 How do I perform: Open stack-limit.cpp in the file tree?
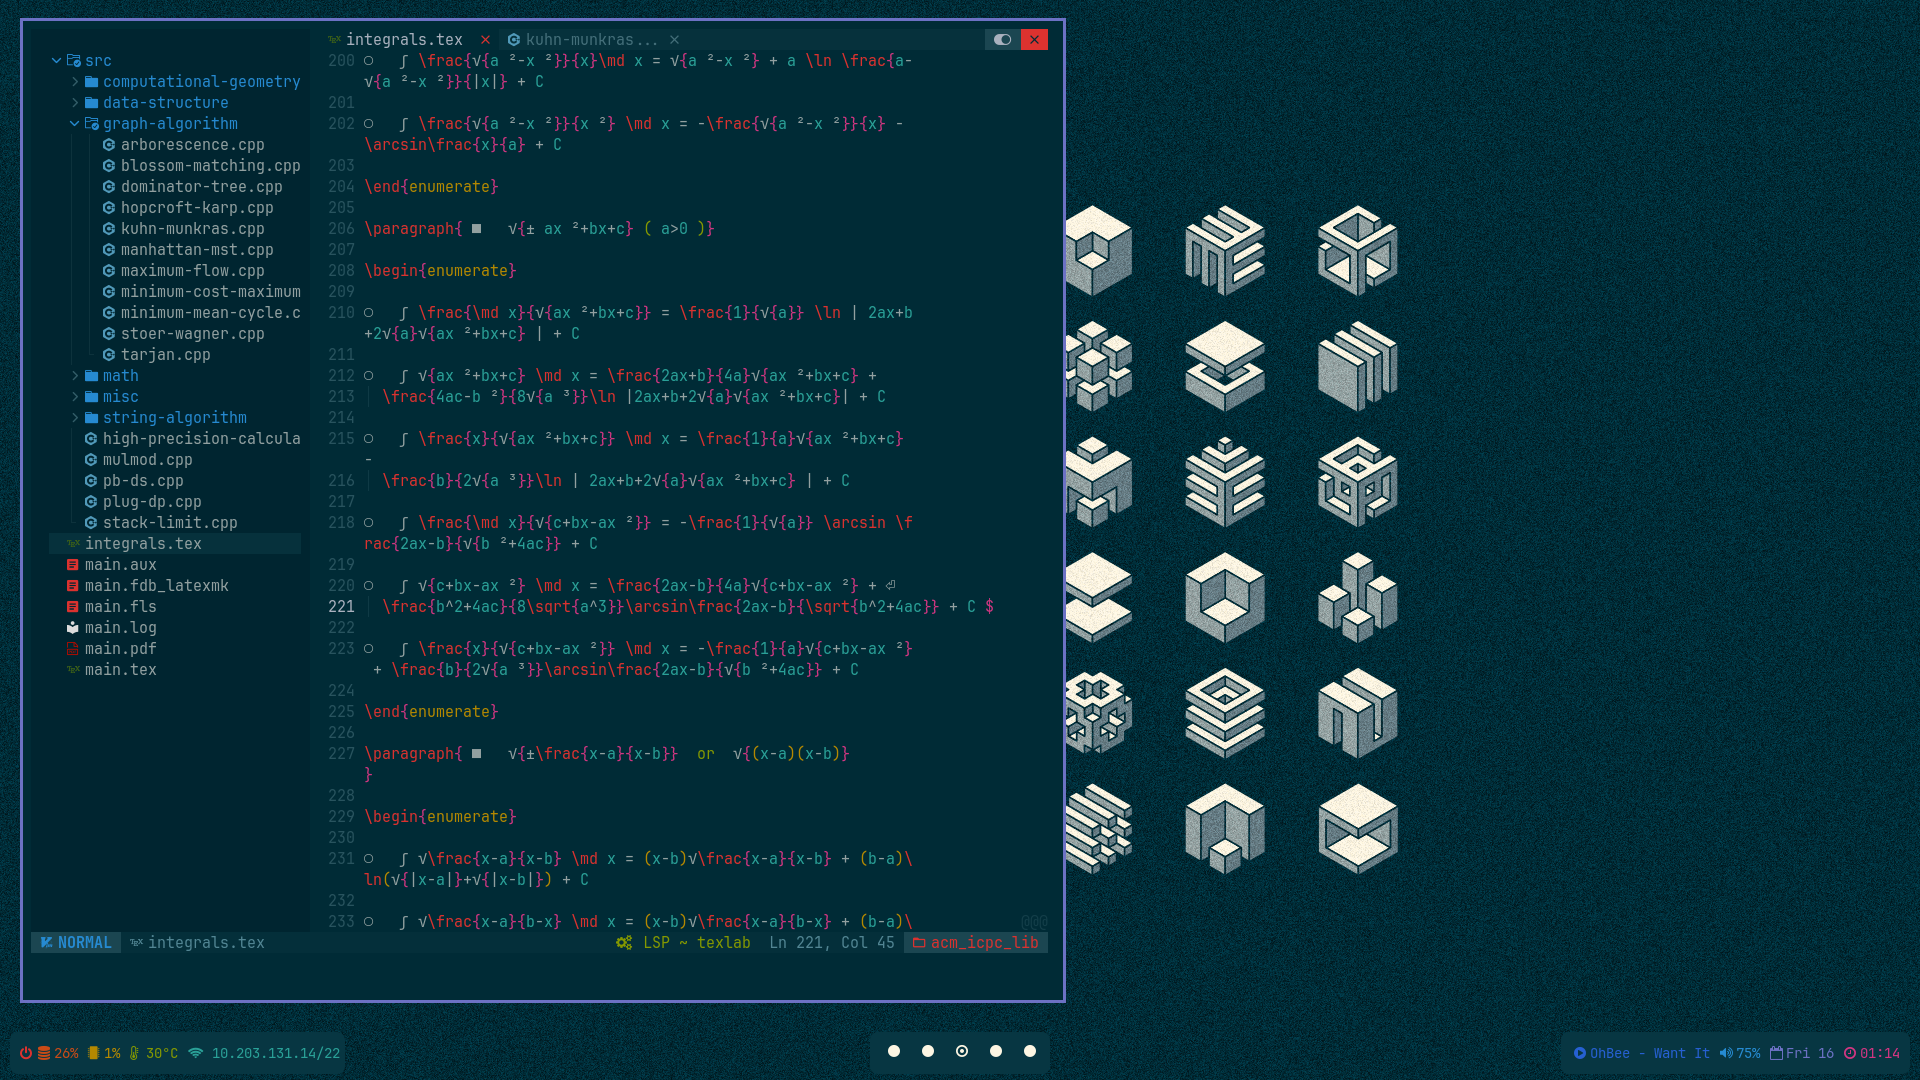coord(170,523)
